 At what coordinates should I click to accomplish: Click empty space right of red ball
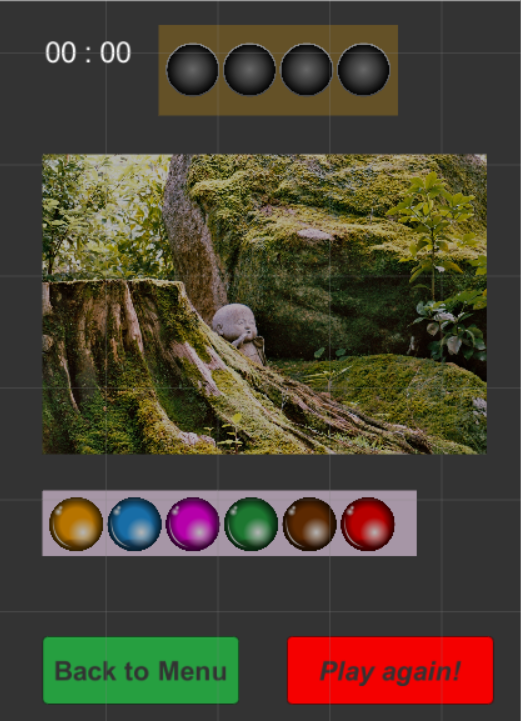(x=406, y=524)
